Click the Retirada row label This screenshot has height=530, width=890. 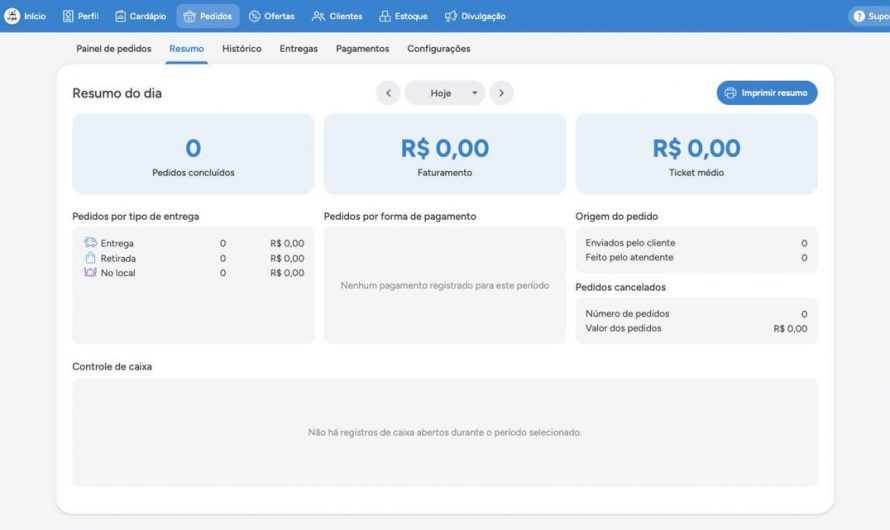click(x=118, y=258)
